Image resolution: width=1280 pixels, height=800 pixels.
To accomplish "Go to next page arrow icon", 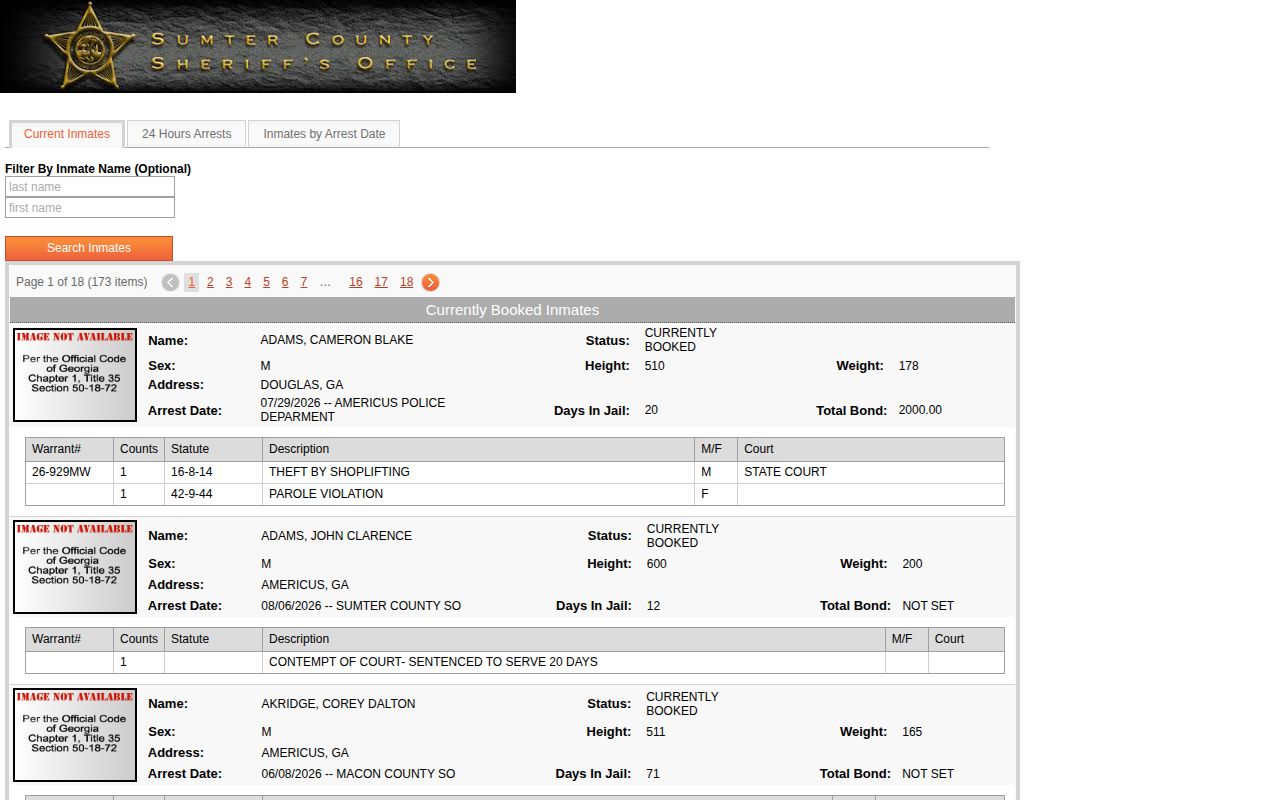I will [x=430, y=283].
